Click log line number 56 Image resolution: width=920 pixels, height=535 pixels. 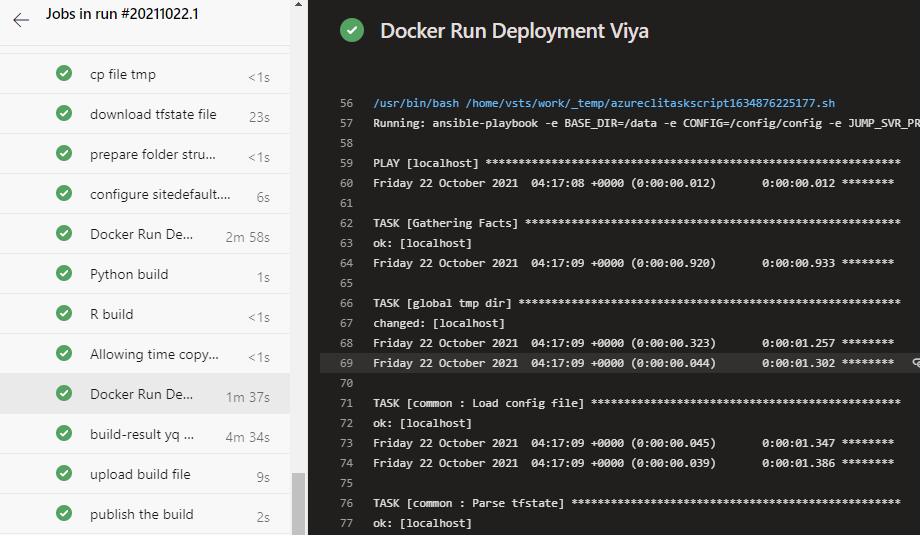(346, 103)
